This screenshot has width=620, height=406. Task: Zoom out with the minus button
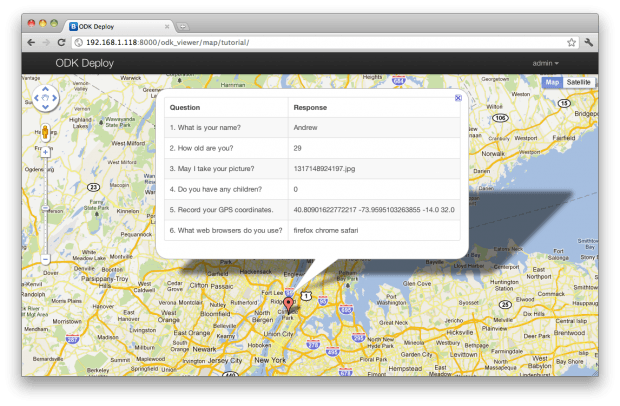click(x=45, y=260)
